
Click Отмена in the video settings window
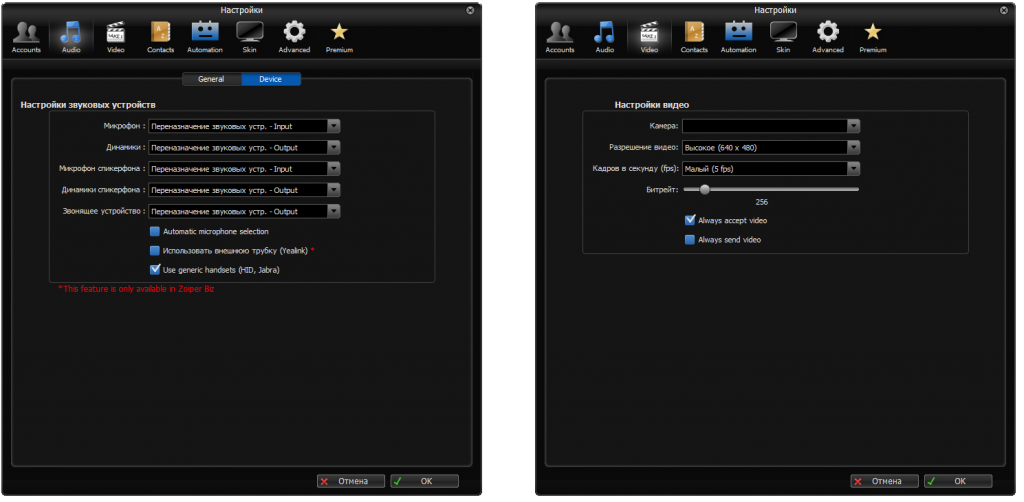click(x=884, y=481)
